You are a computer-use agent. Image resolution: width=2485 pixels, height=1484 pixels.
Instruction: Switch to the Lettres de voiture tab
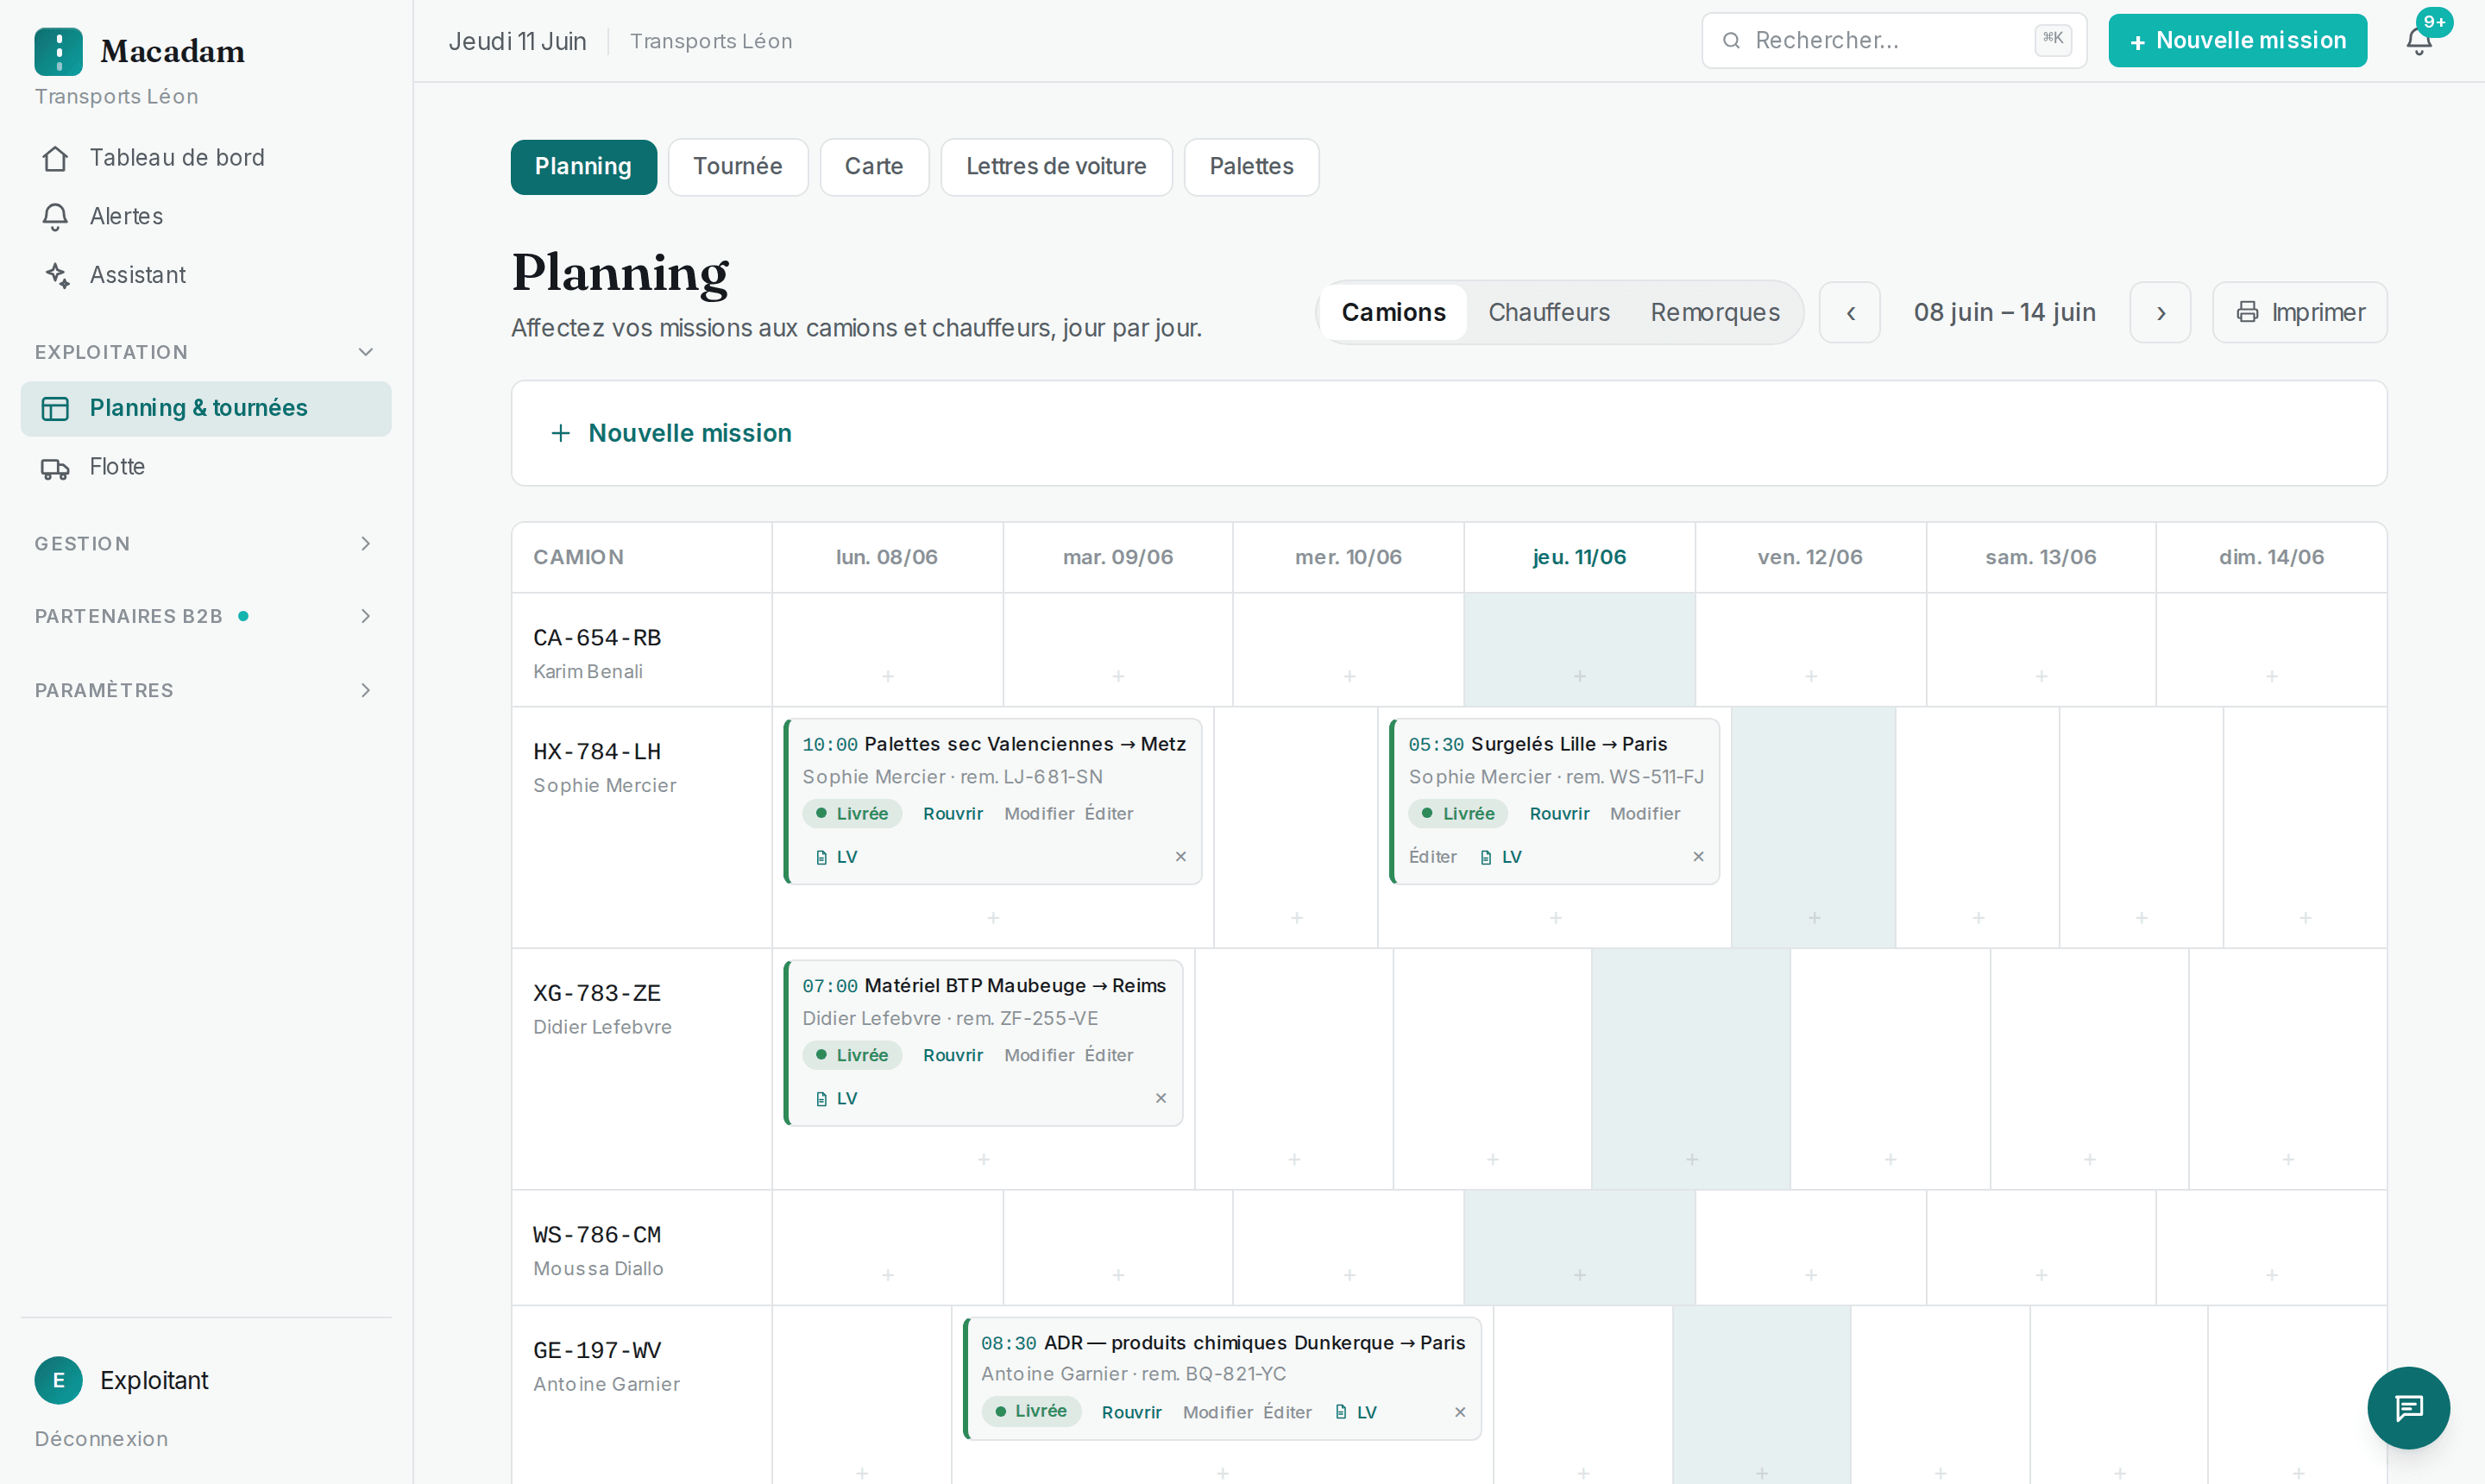(x=1056, y=167)
